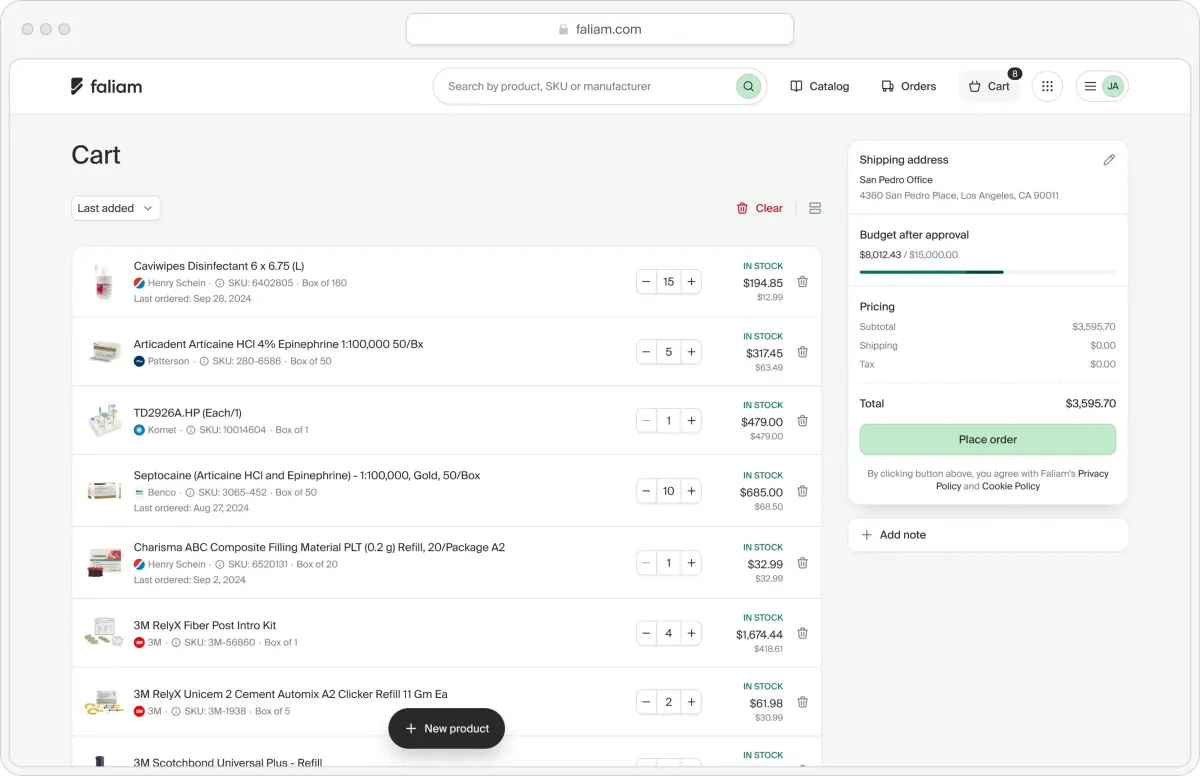This screenshot has height=776, width=1200.
Task: Click Caviwipes quantity field showing 15
Action: tap(669, 282)
